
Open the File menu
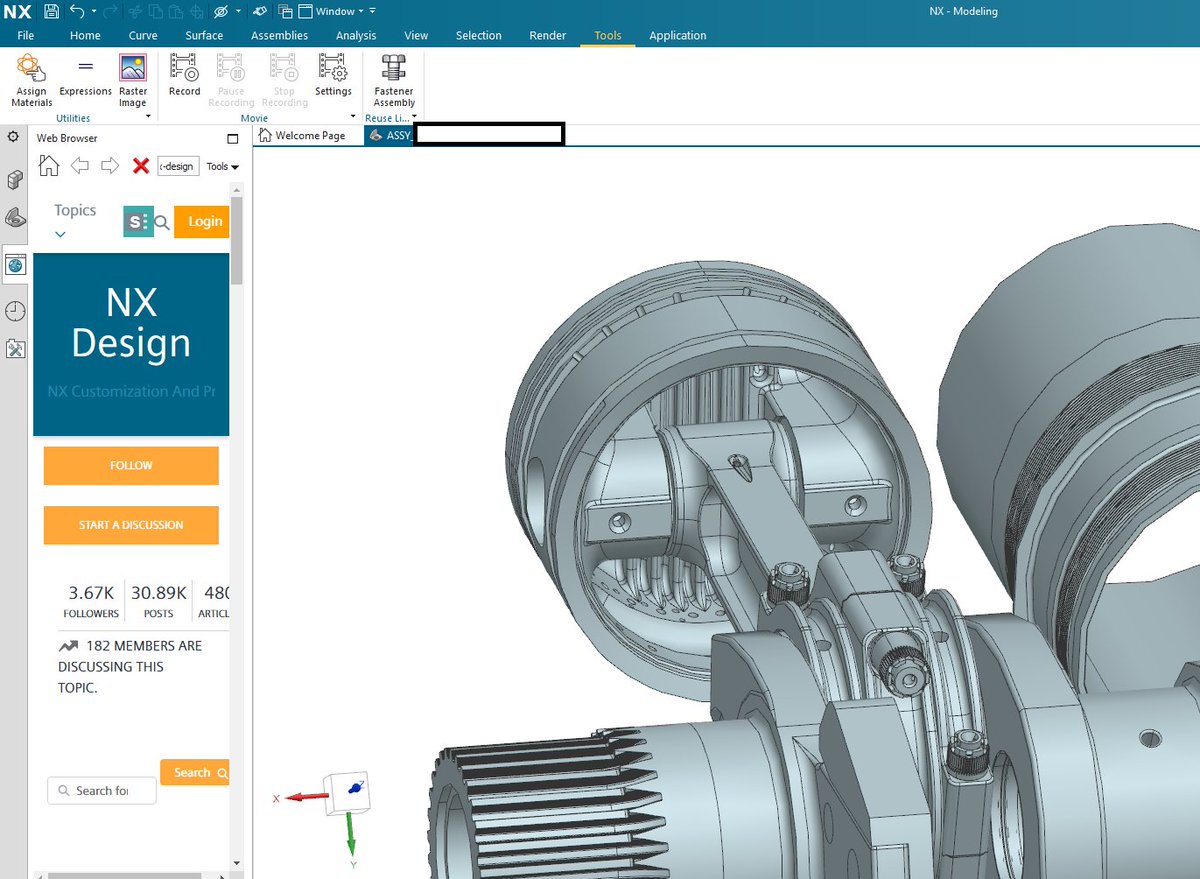(26, 35)
